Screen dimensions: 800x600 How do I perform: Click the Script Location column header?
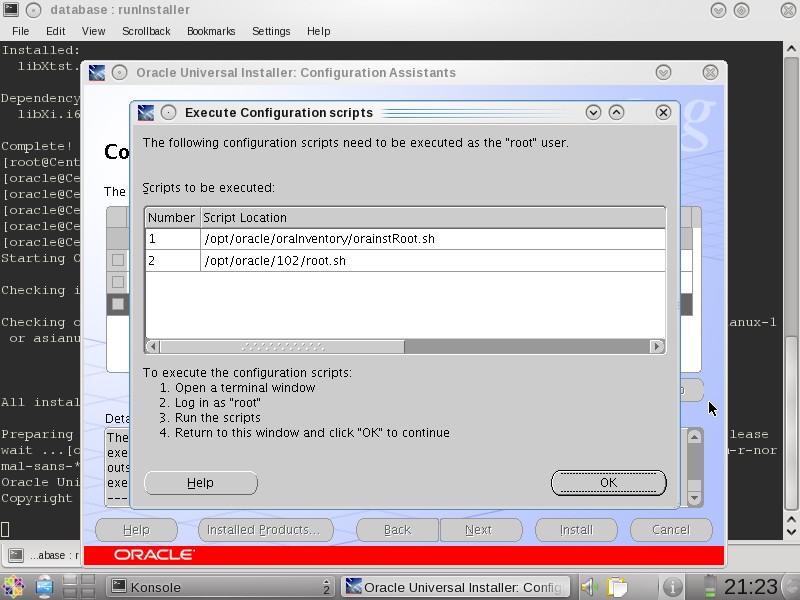pyautogui.click(x=433, y=218)
